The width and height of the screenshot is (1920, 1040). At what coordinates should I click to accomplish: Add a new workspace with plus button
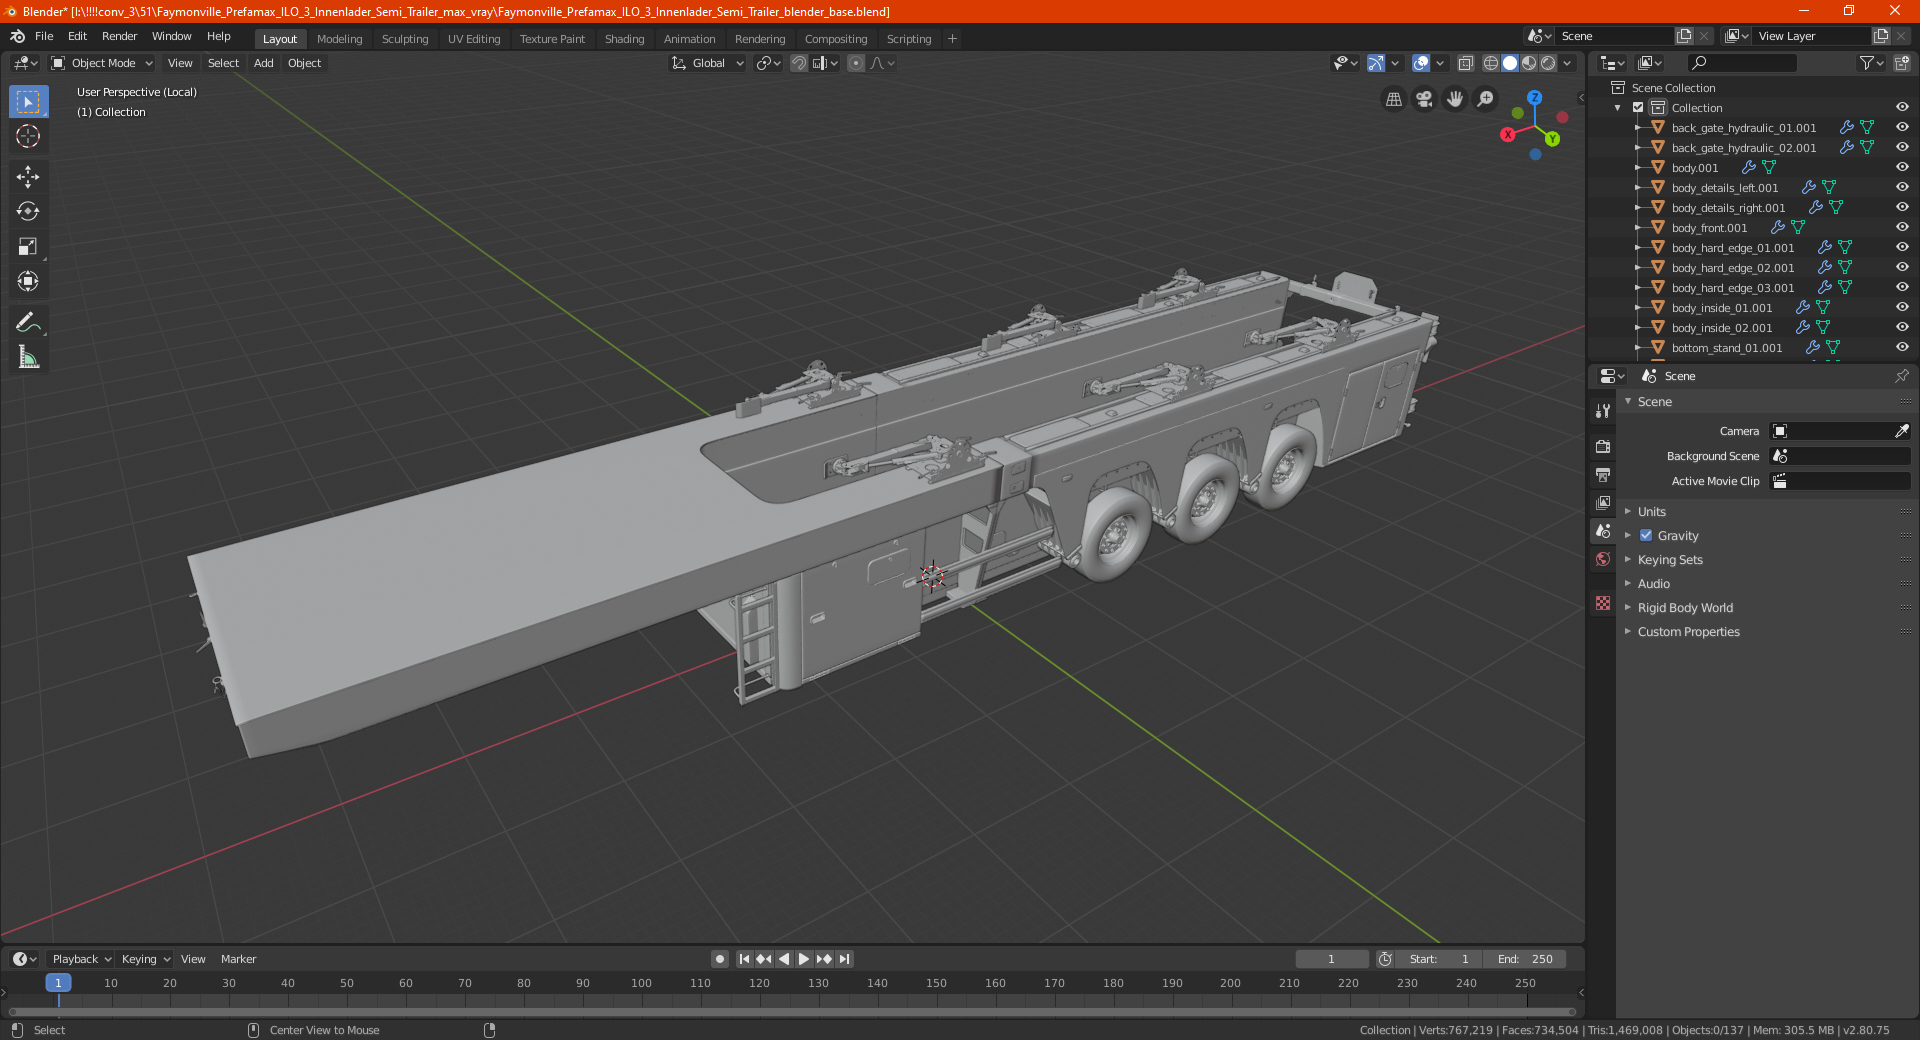(952, 39)
